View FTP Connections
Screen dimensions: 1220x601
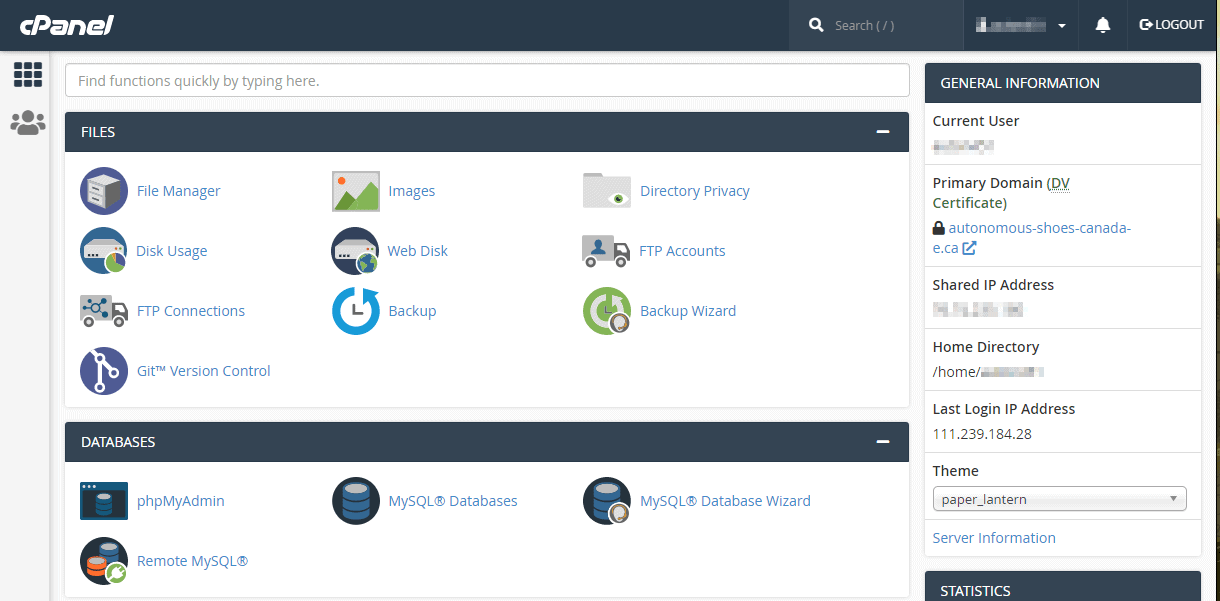coord(190,310)
